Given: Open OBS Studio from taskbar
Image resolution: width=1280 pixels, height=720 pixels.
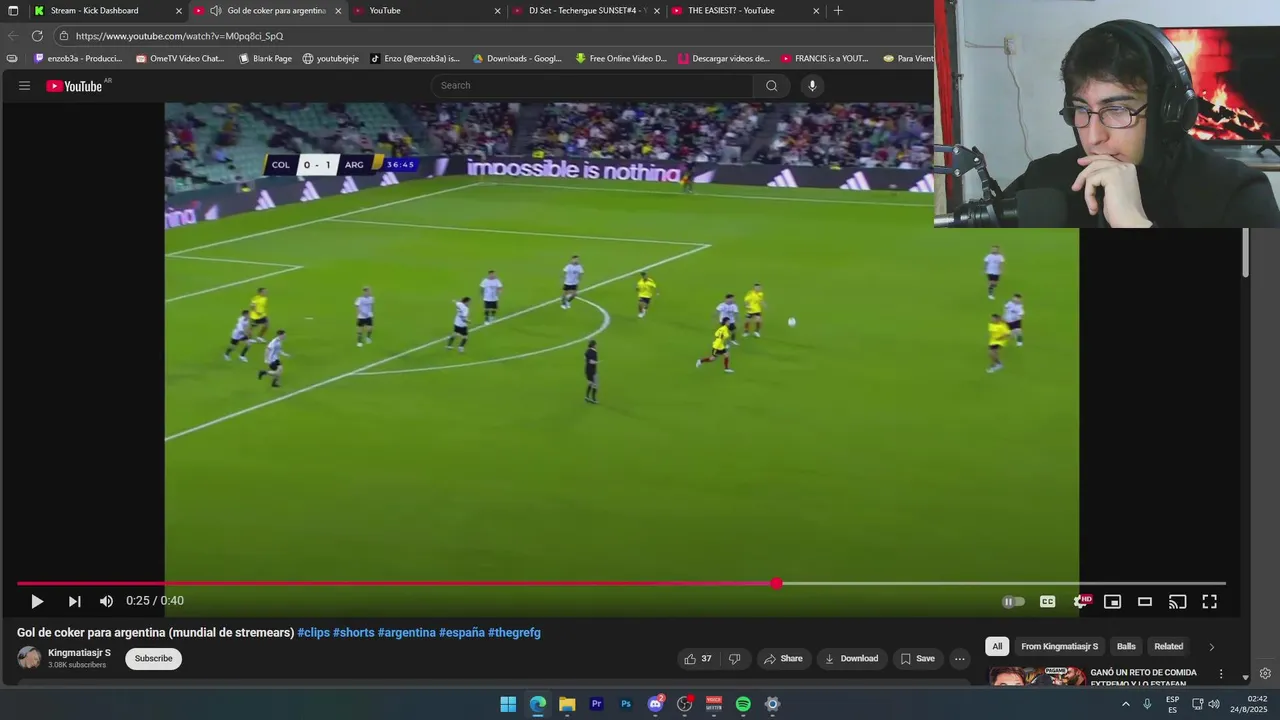Looking at the screenshot, I should click(685, 704).
